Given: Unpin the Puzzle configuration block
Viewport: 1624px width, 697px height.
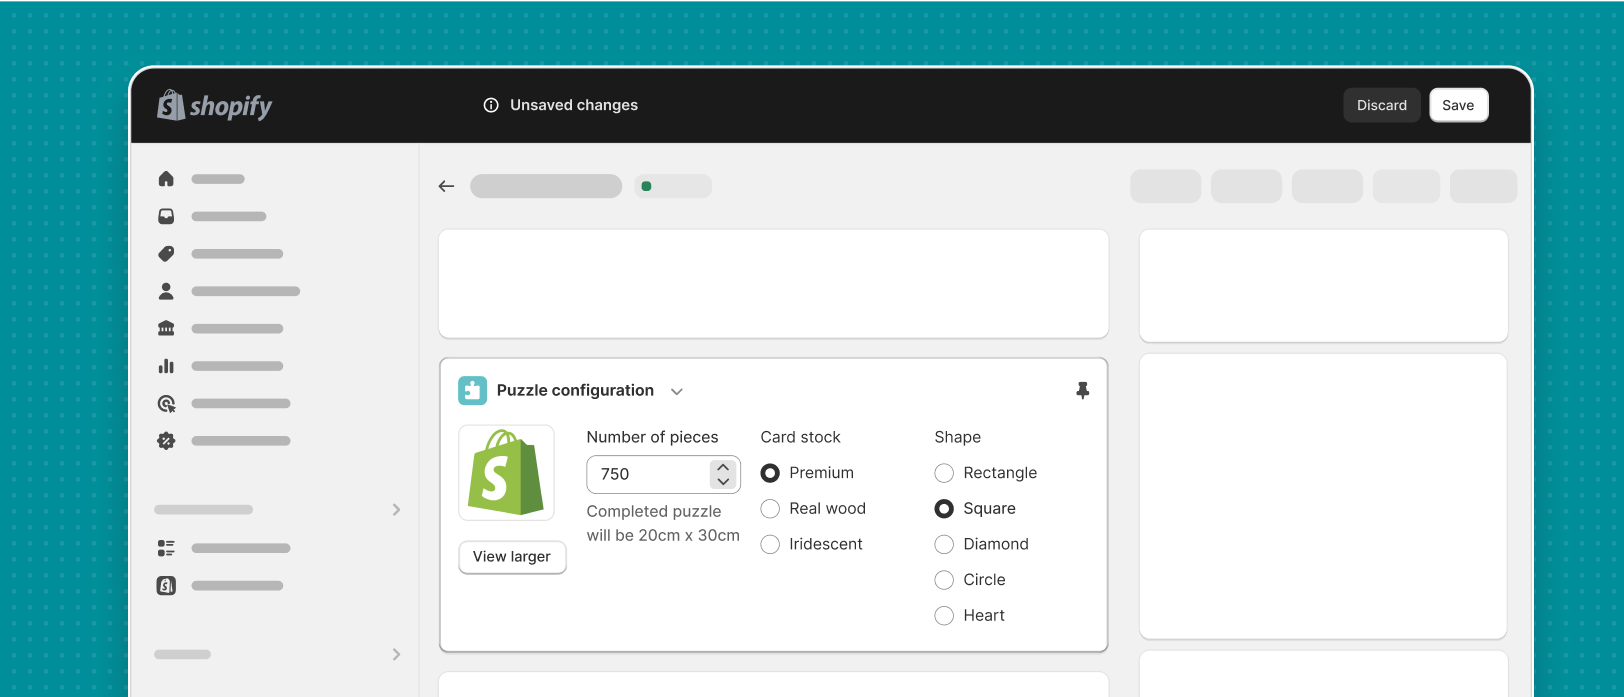Looking at the screenshot, I should [x=1082, y=390].
